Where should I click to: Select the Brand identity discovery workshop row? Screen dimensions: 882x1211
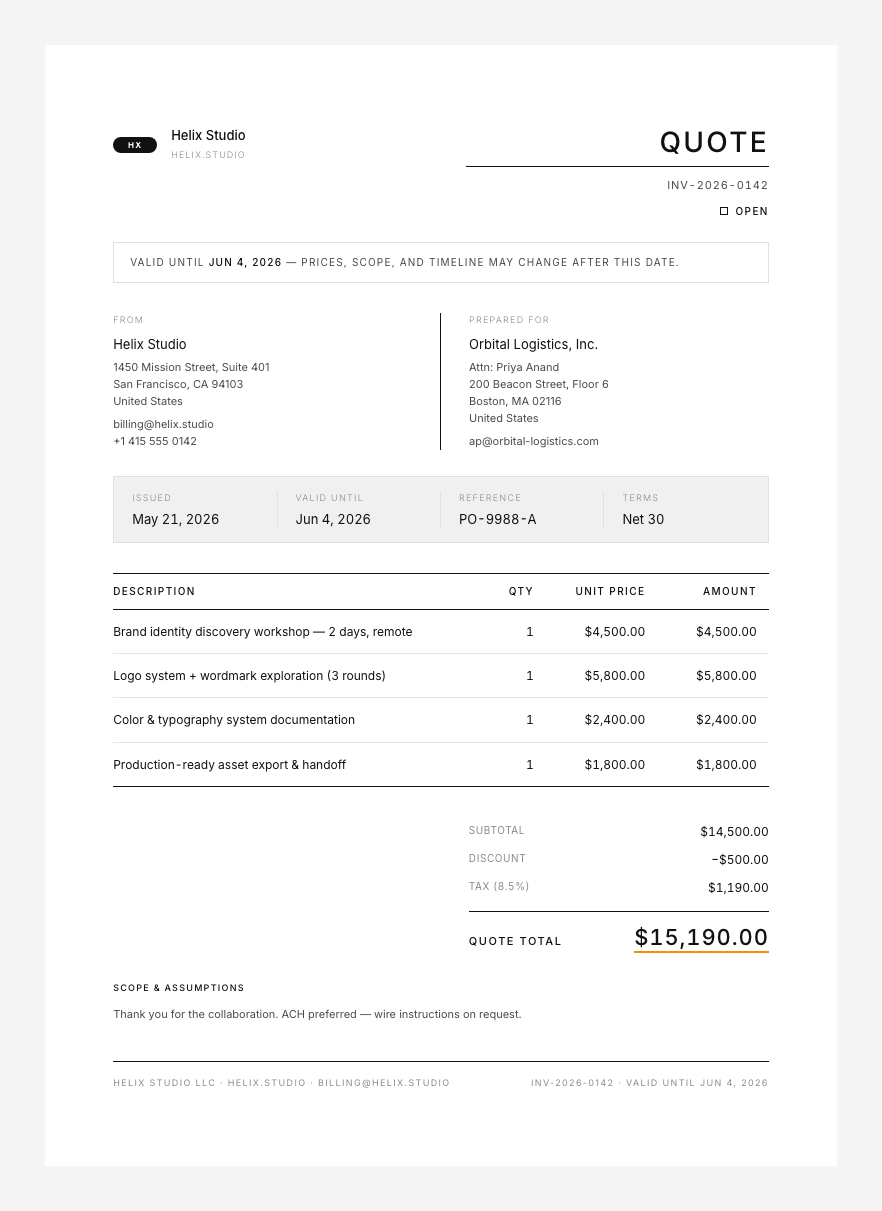[441, 632]
